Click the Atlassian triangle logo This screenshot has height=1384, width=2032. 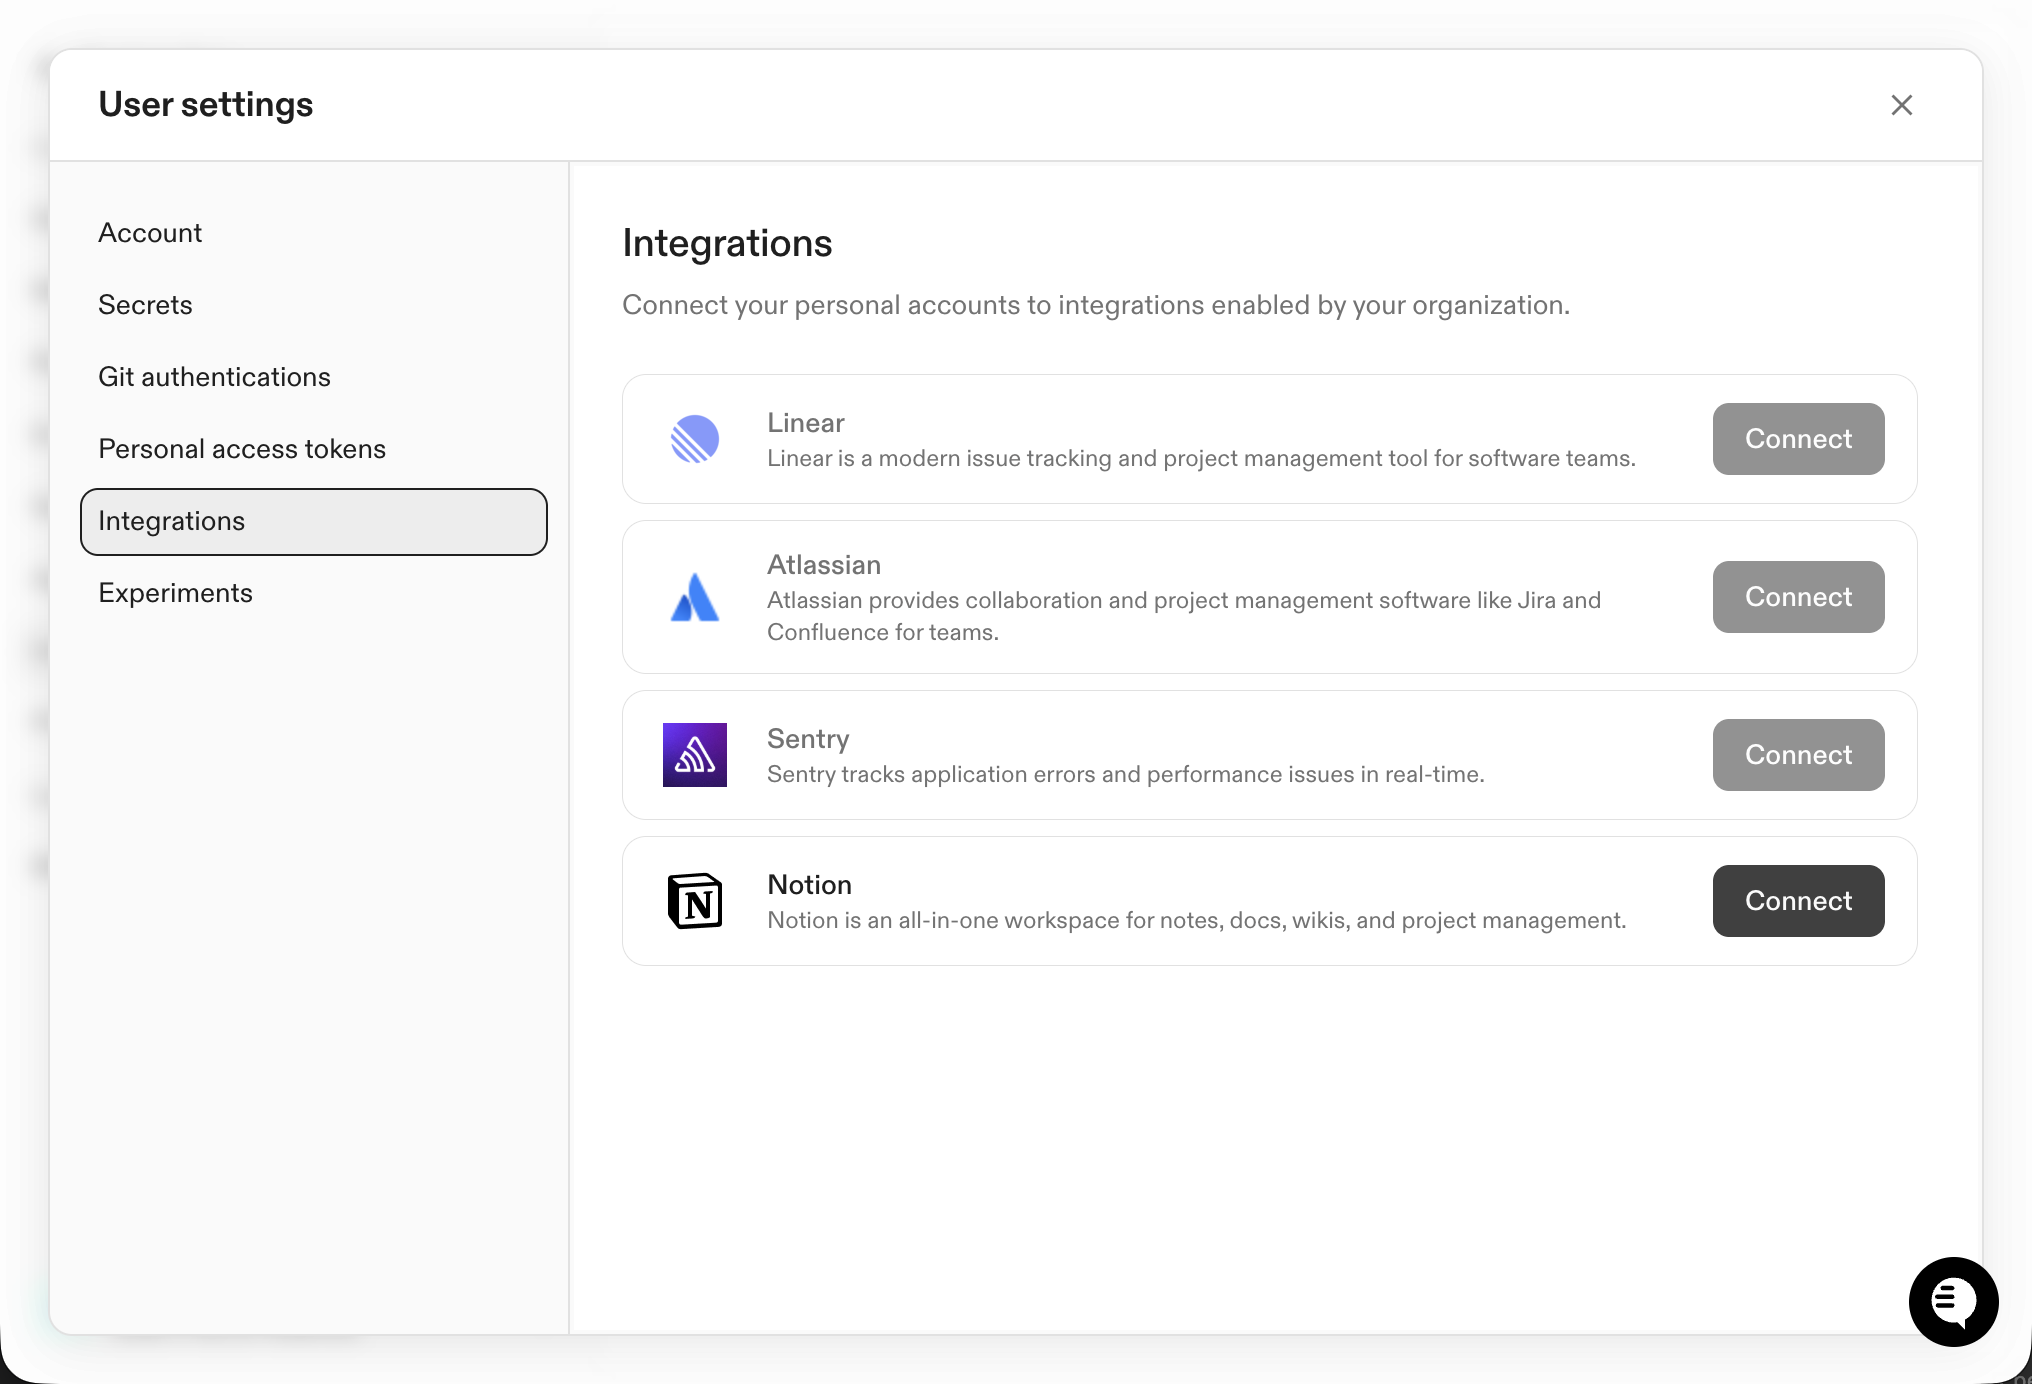click(x=695, y=597)
